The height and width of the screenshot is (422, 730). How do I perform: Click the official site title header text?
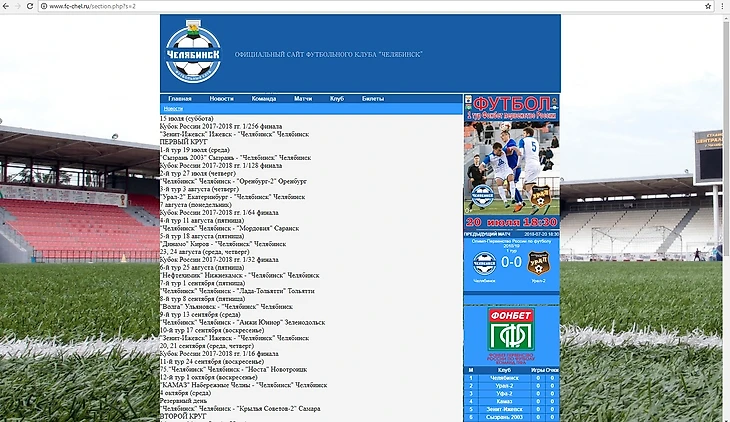[329, 54]
